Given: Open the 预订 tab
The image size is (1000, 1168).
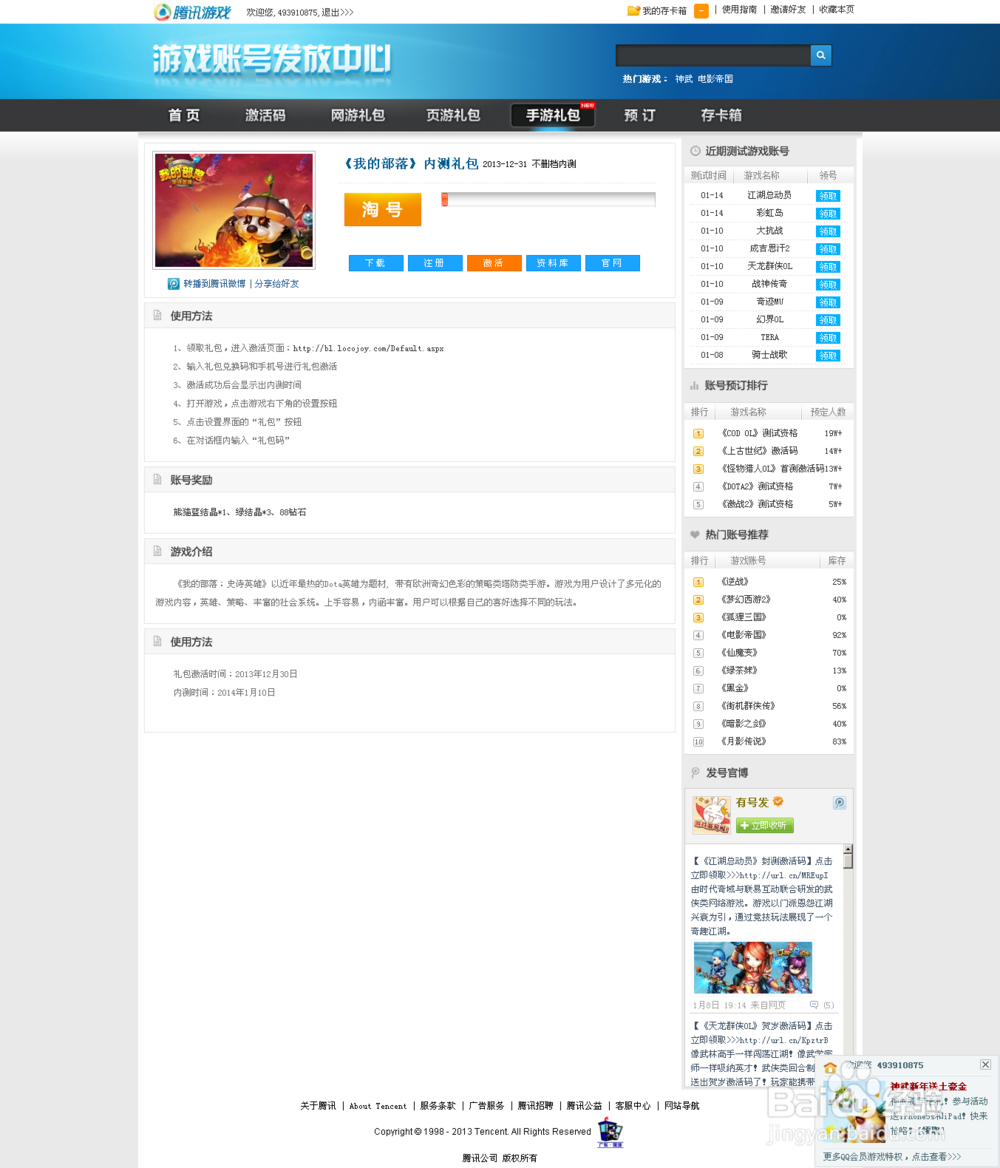Looking at the screenshot, I should pos(639,115).
